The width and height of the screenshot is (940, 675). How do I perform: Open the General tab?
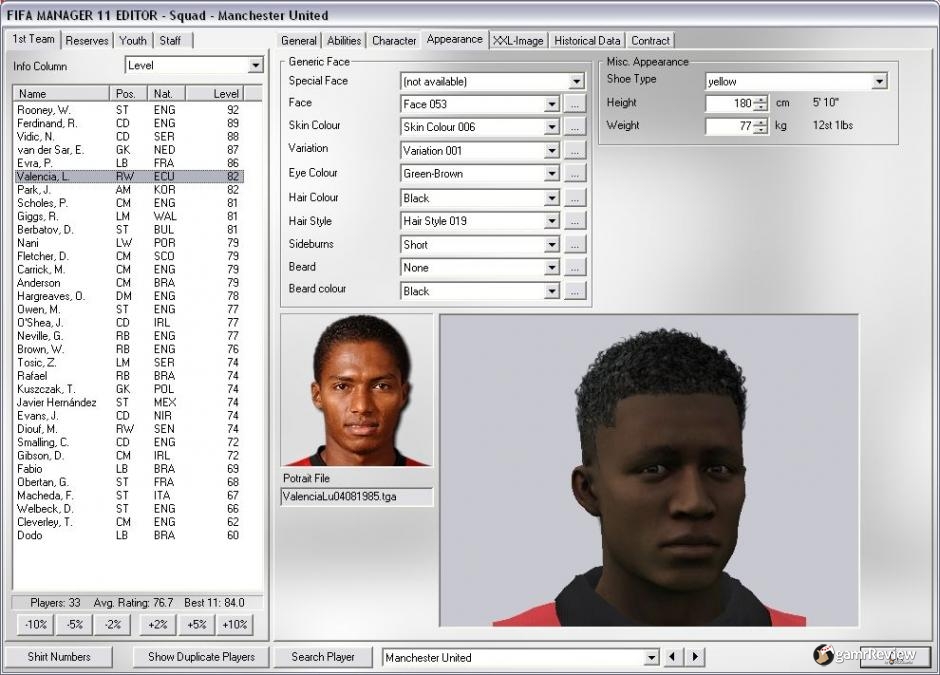coord(299,41)
